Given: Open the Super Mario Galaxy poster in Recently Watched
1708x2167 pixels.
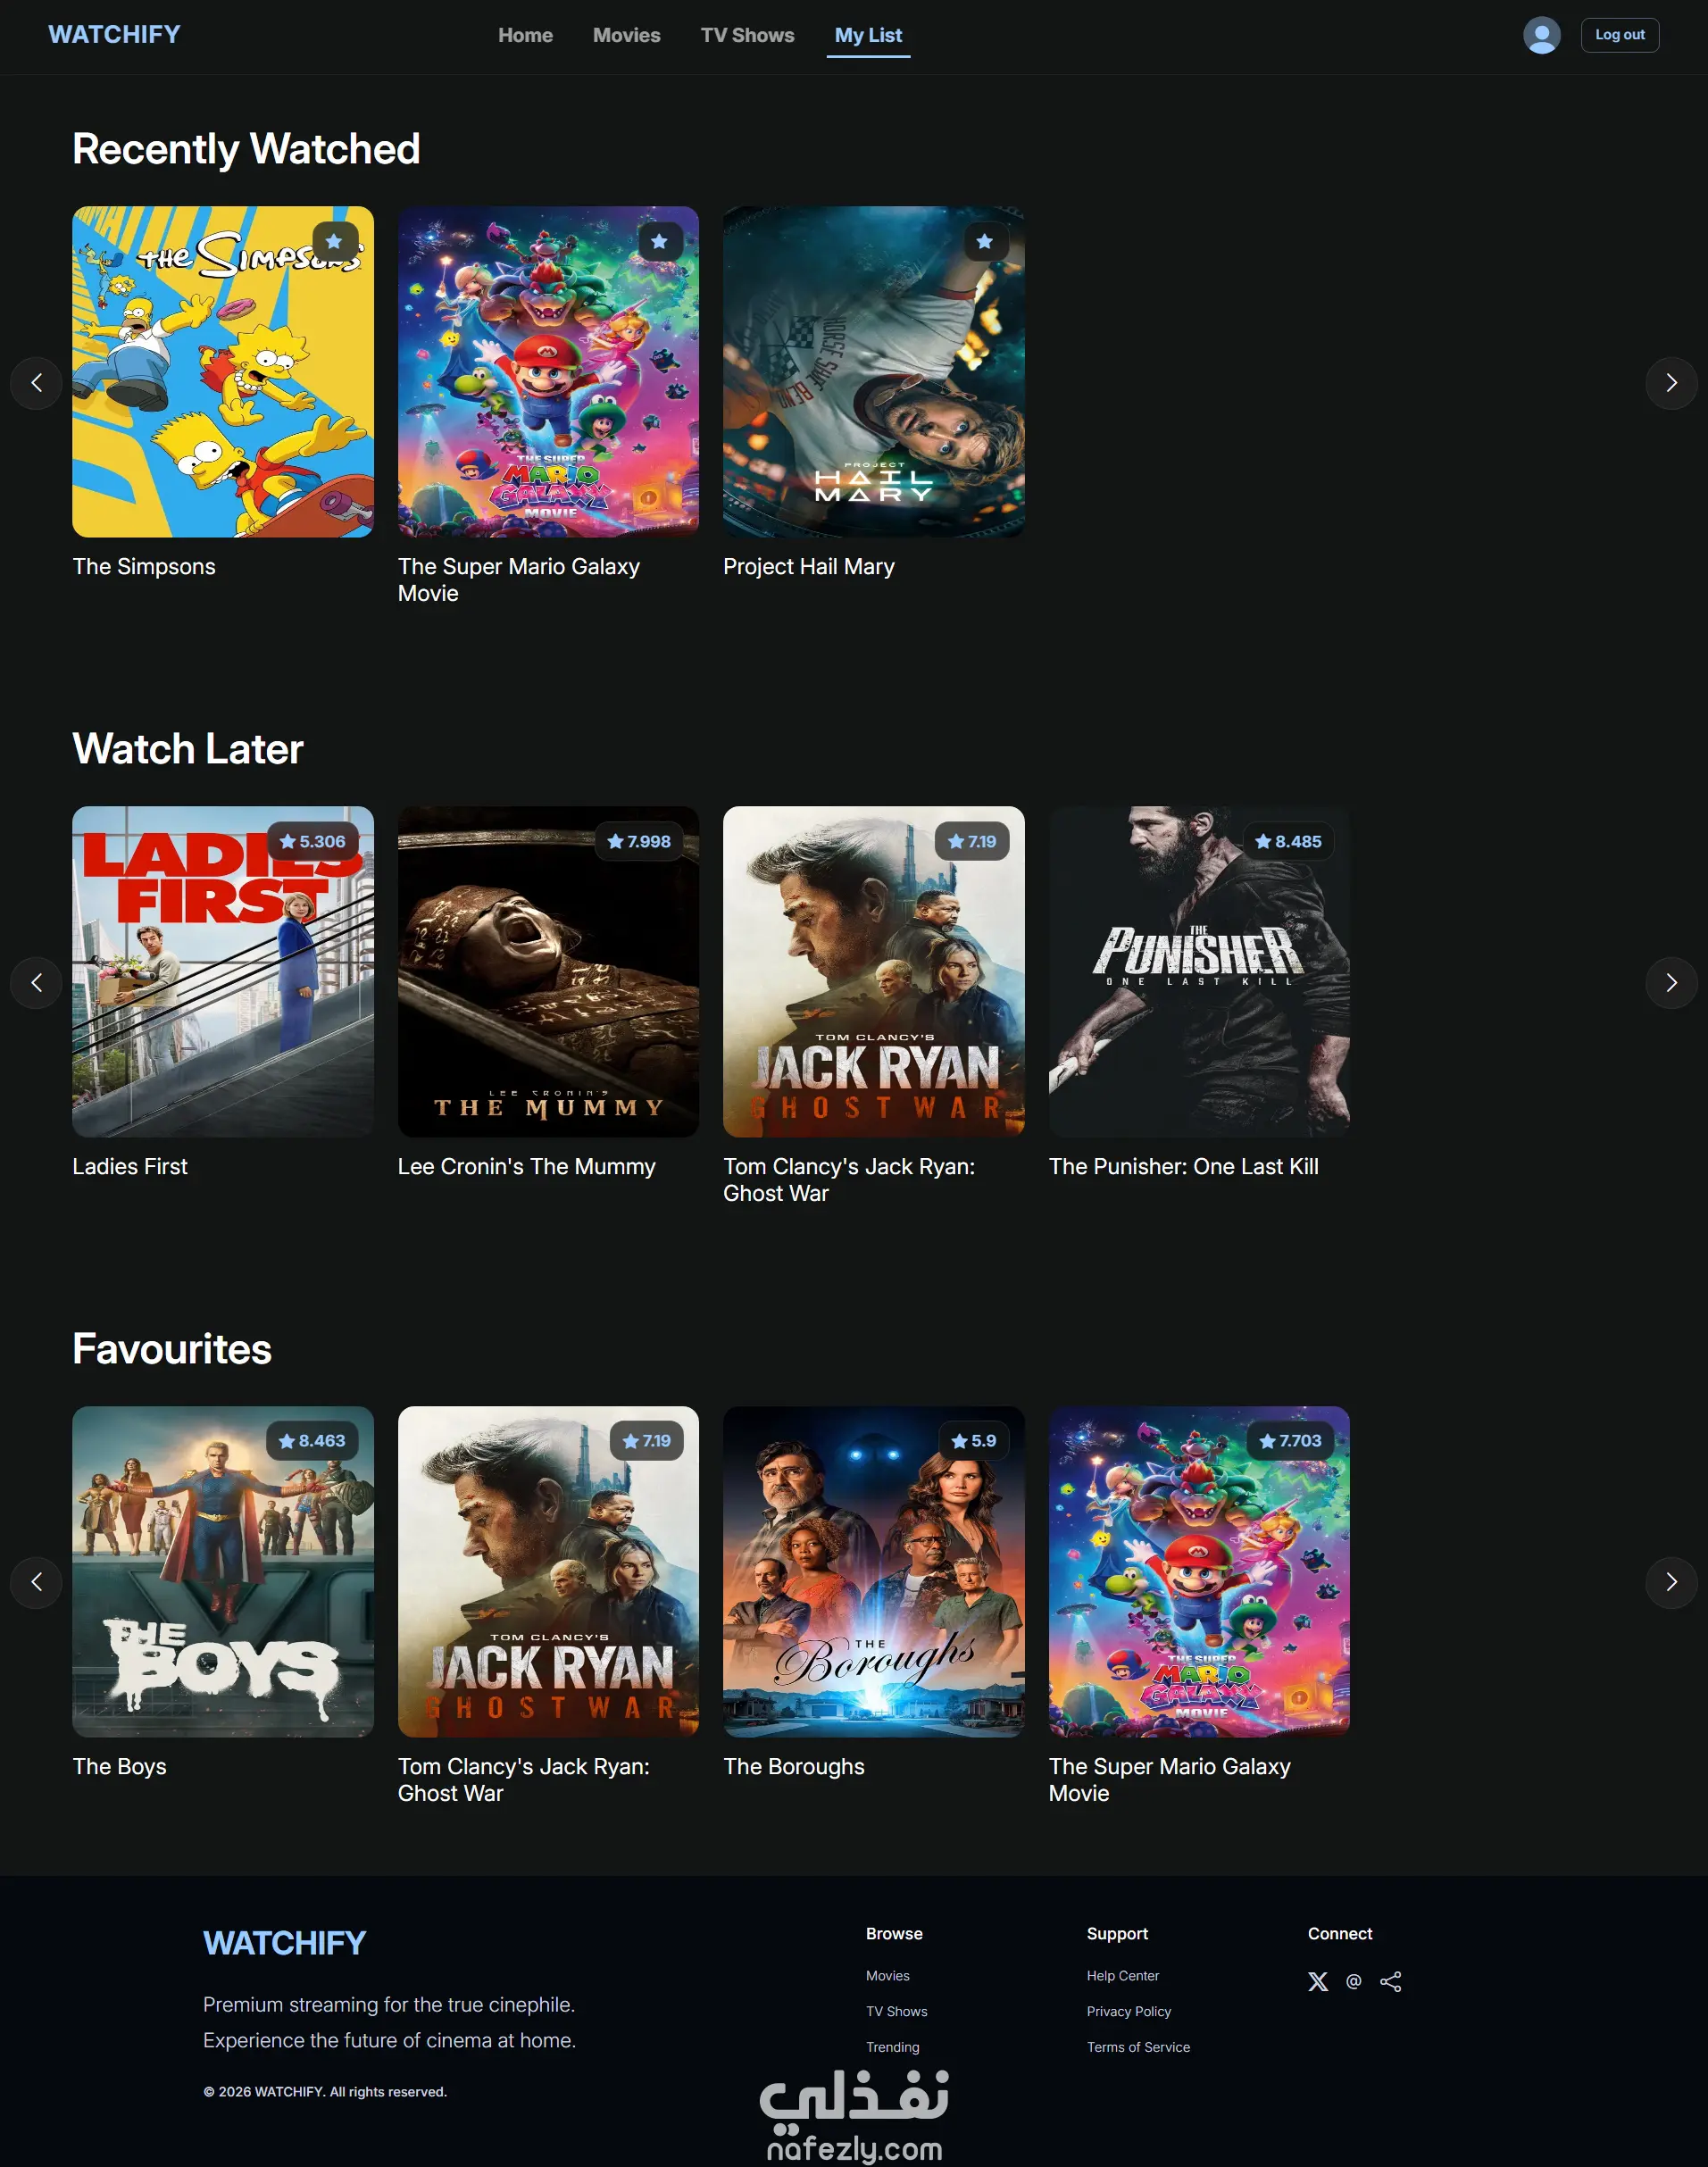Looking at the screenshot, I should click(x=548, y=372).
